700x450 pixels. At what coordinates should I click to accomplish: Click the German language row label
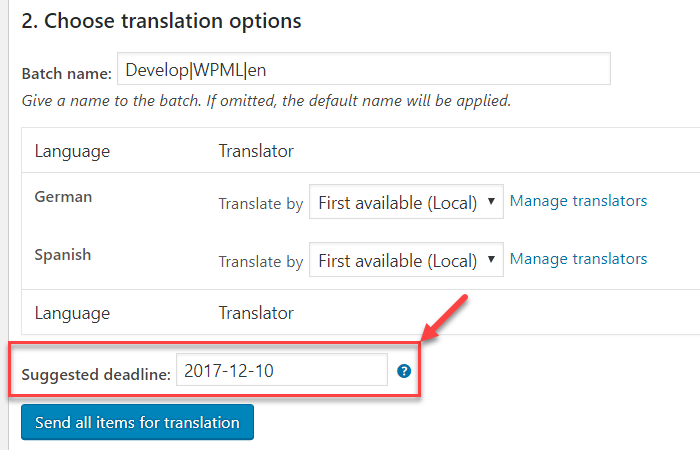coord(63,196)
